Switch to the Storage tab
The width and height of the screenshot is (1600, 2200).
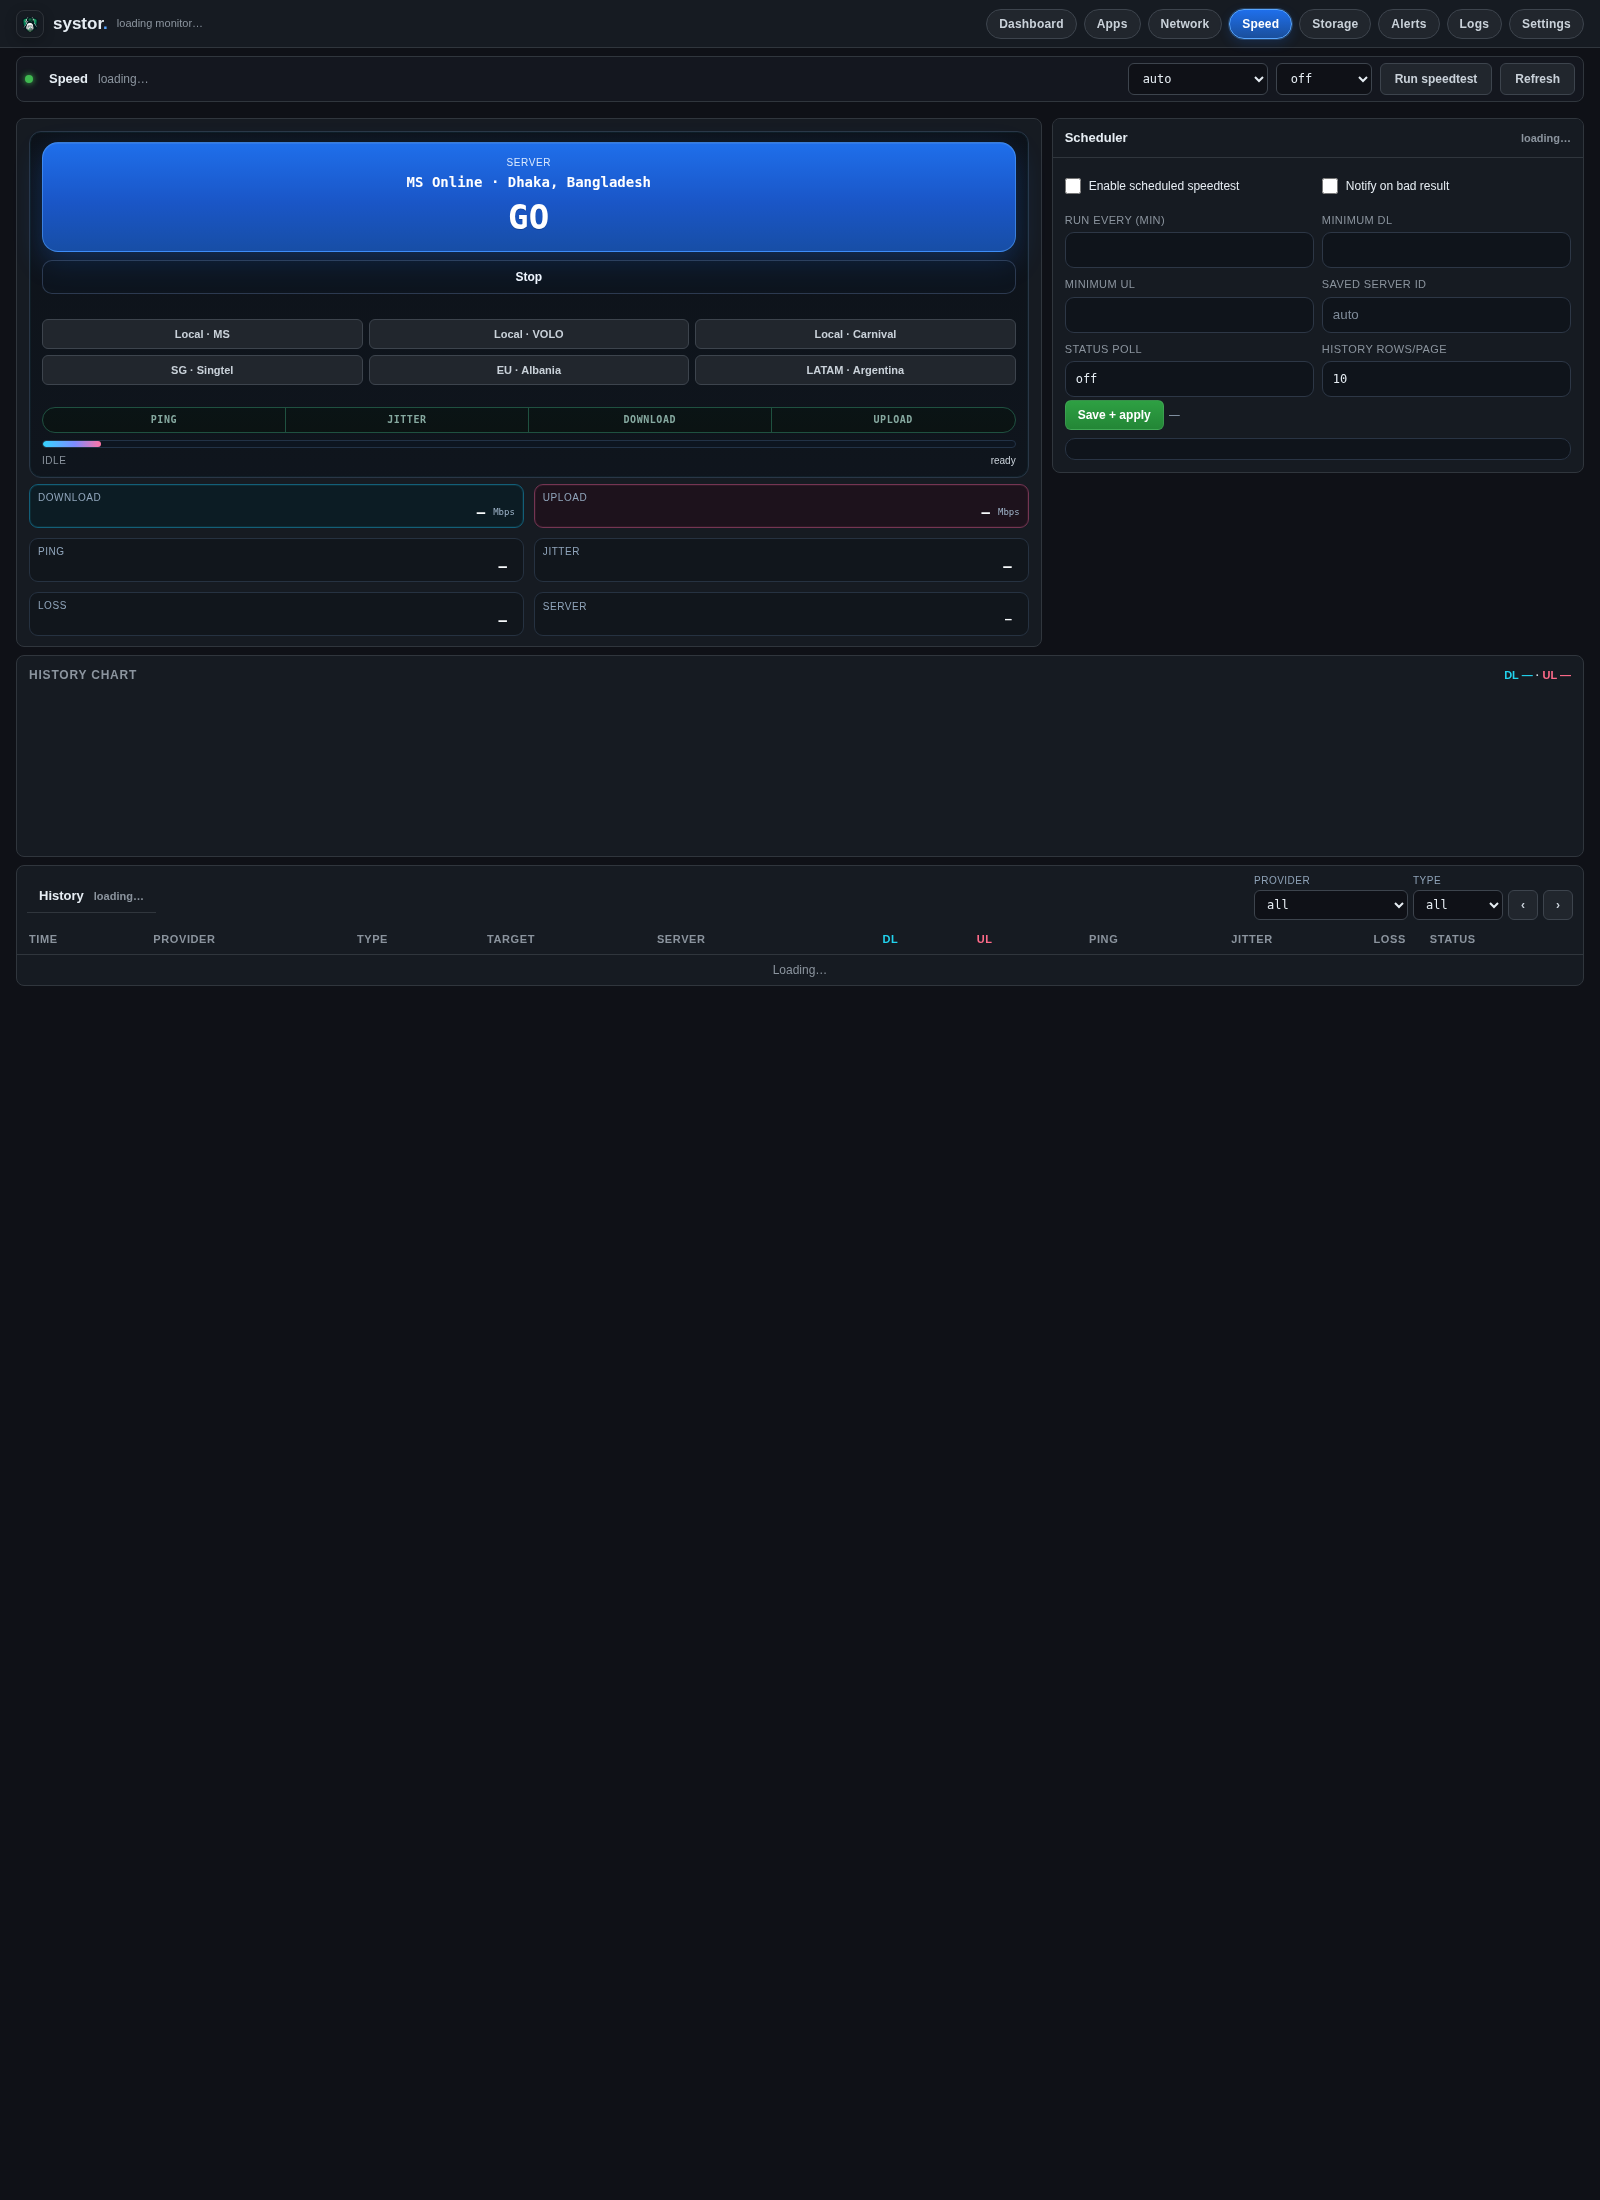click(x=1335, y=24)
